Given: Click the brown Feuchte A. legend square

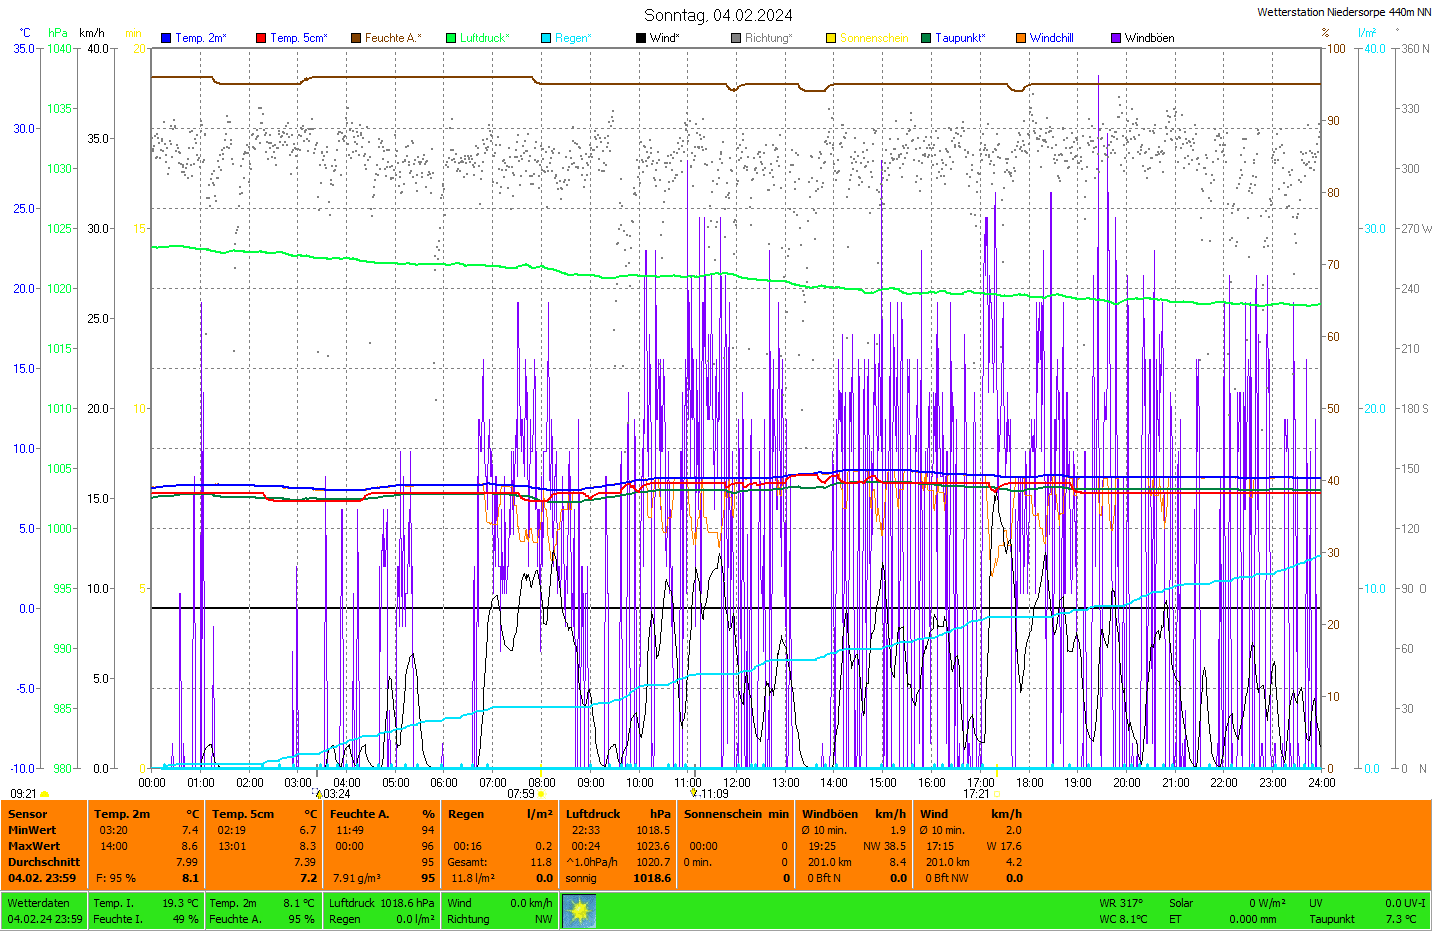Looking at the screenshot, I should (x=356, y=38).
